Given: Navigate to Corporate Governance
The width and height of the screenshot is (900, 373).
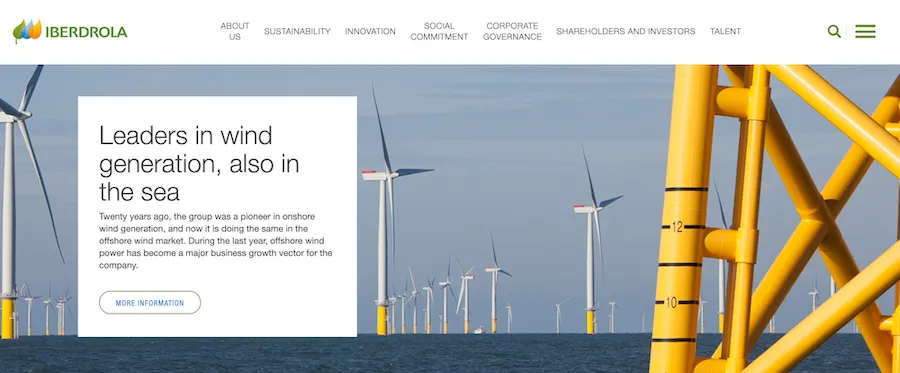Looking at the screenshot, I should click(512, 32).
